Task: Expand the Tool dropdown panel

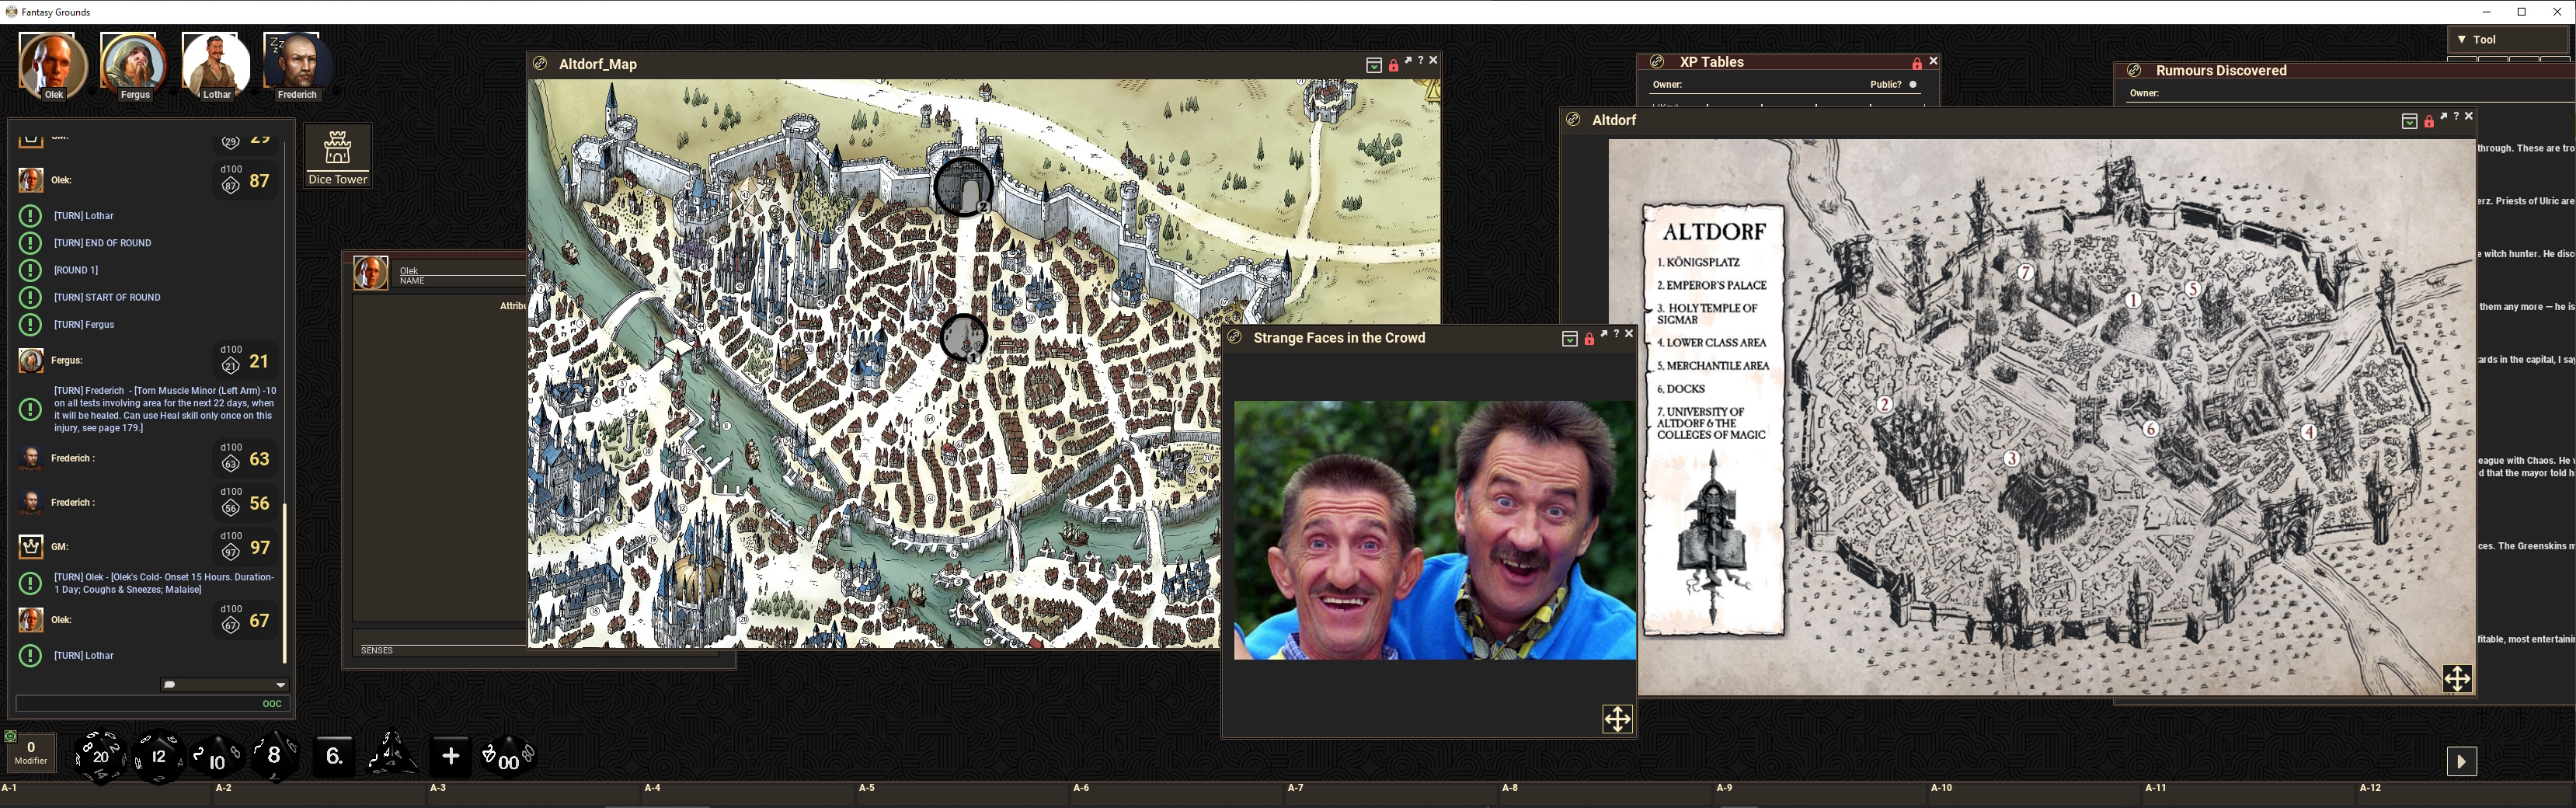Action: point(2507,39)
